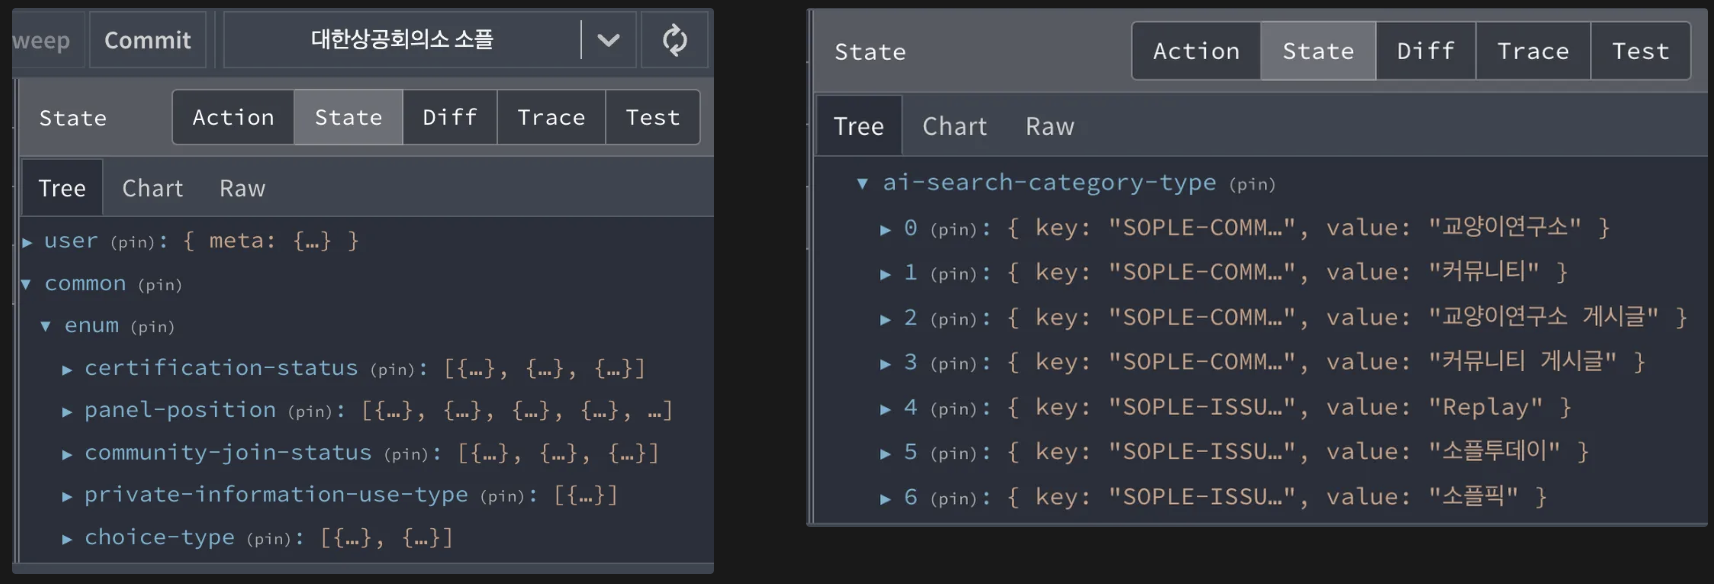Click the community-join-status key text
The height and width of the screenshot is (584, 1714).
(228, 453)
